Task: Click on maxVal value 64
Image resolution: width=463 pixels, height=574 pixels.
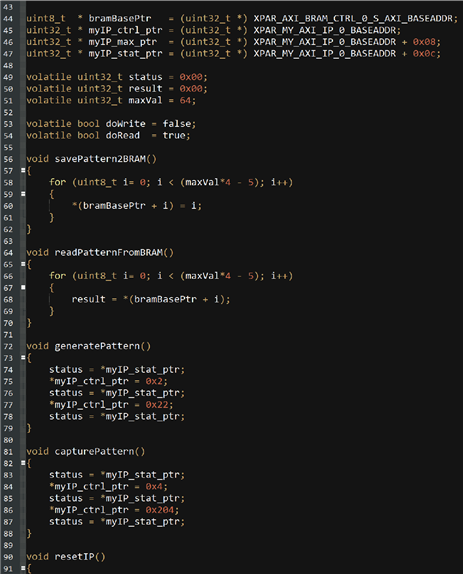Action: tap(185, 100)
